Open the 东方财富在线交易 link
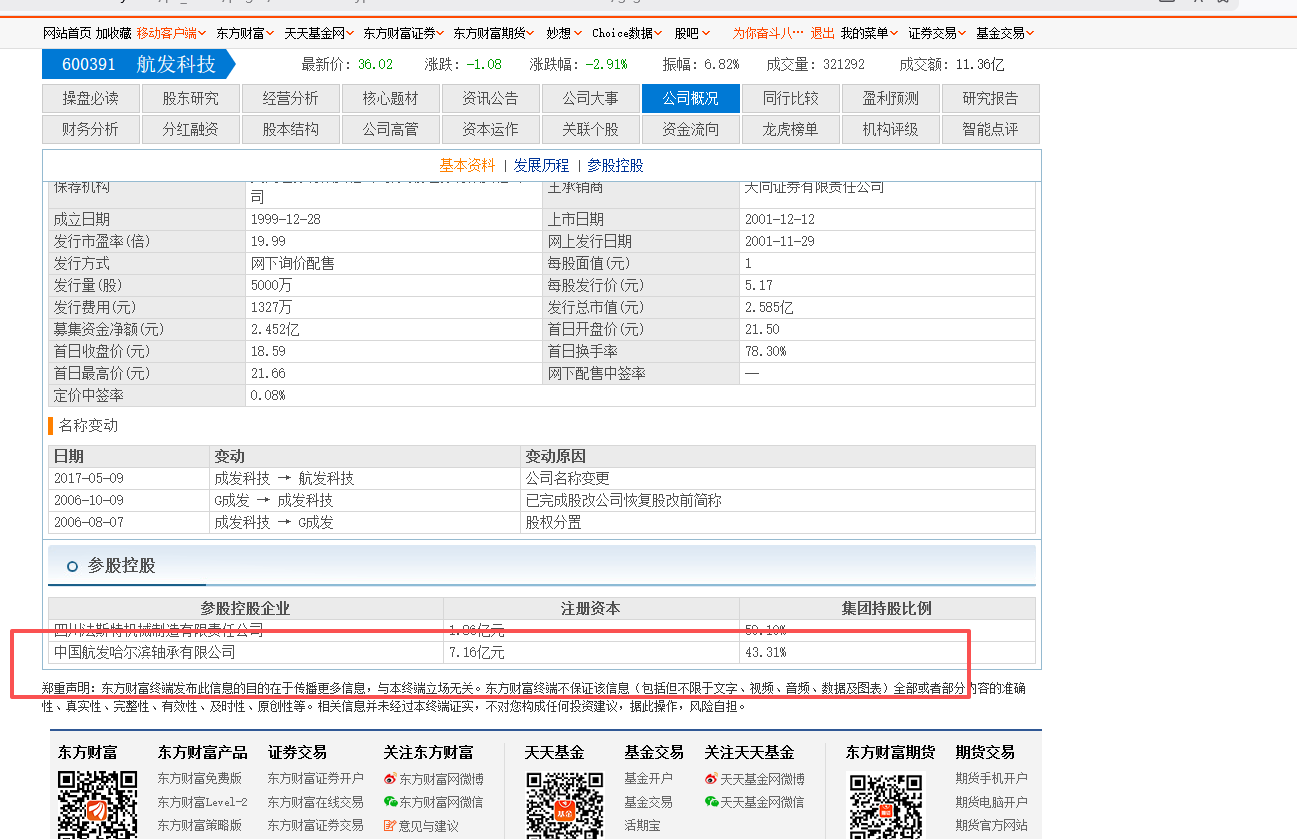 tap(315, 802)
